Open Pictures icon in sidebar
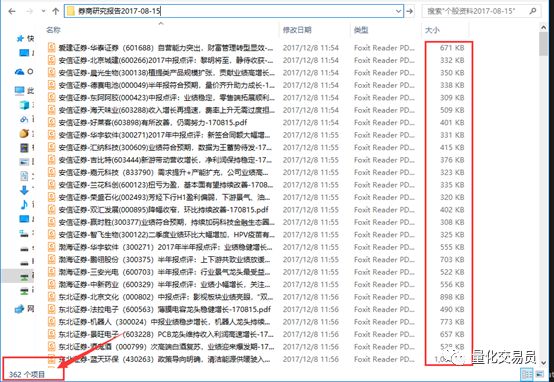The image size is (554, 382). [x=24, y=162]
